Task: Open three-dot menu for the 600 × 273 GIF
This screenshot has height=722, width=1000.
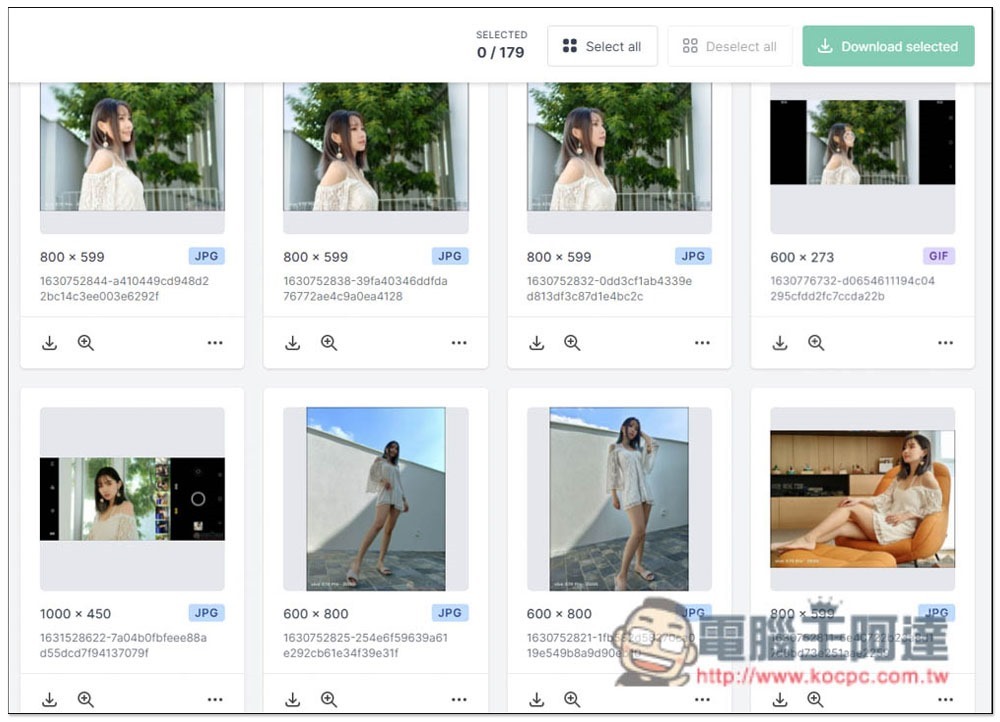Action: point(945,343)
